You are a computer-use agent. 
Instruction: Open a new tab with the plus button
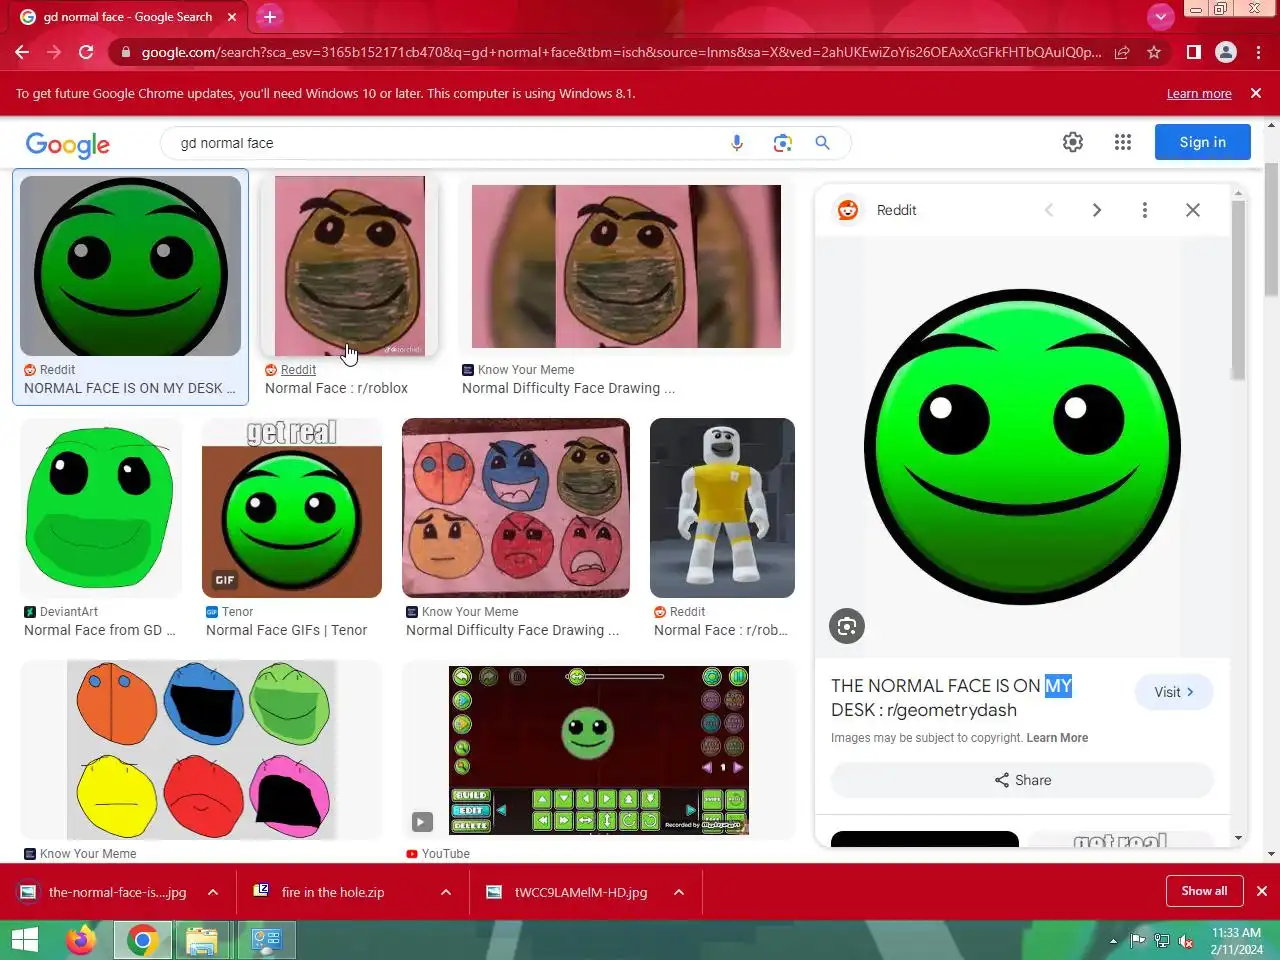(x=269, y=17)
